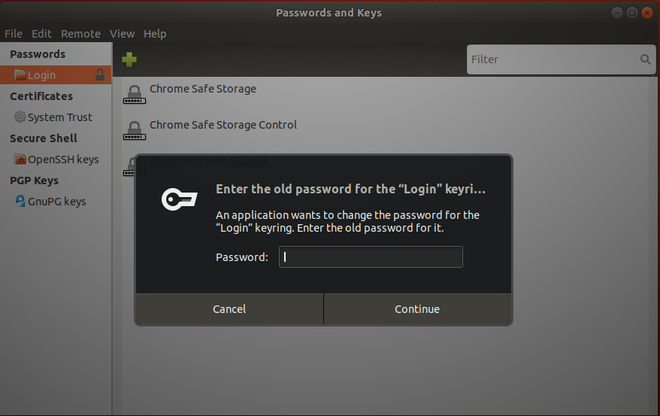The width and height of the screenshot is (660, 416).
Task: Click the Chrome Safe Storage padlock icon
Action: [134, 94]
